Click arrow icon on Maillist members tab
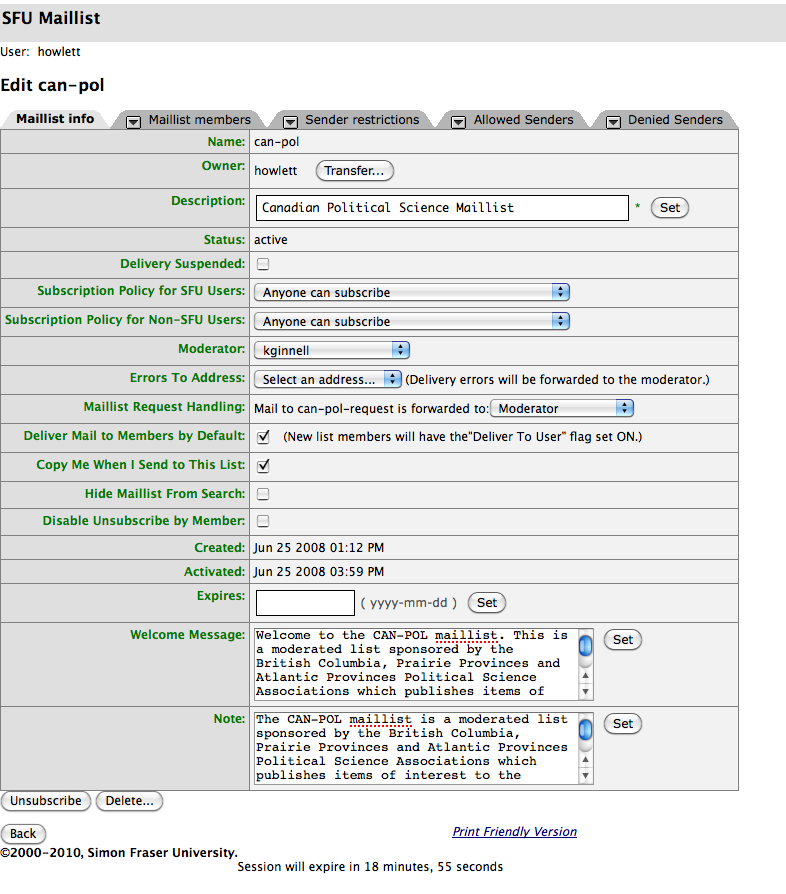The width and height of the screenshot is (786, 894). [x=133, y=121]
